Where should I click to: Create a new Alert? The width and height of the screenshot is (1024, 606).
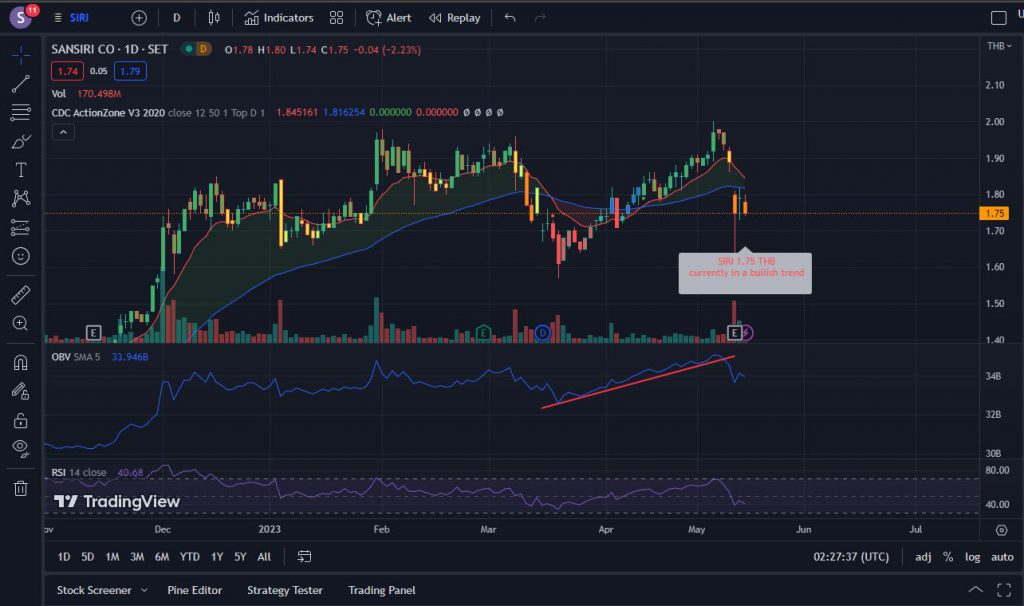click(389, 18)
